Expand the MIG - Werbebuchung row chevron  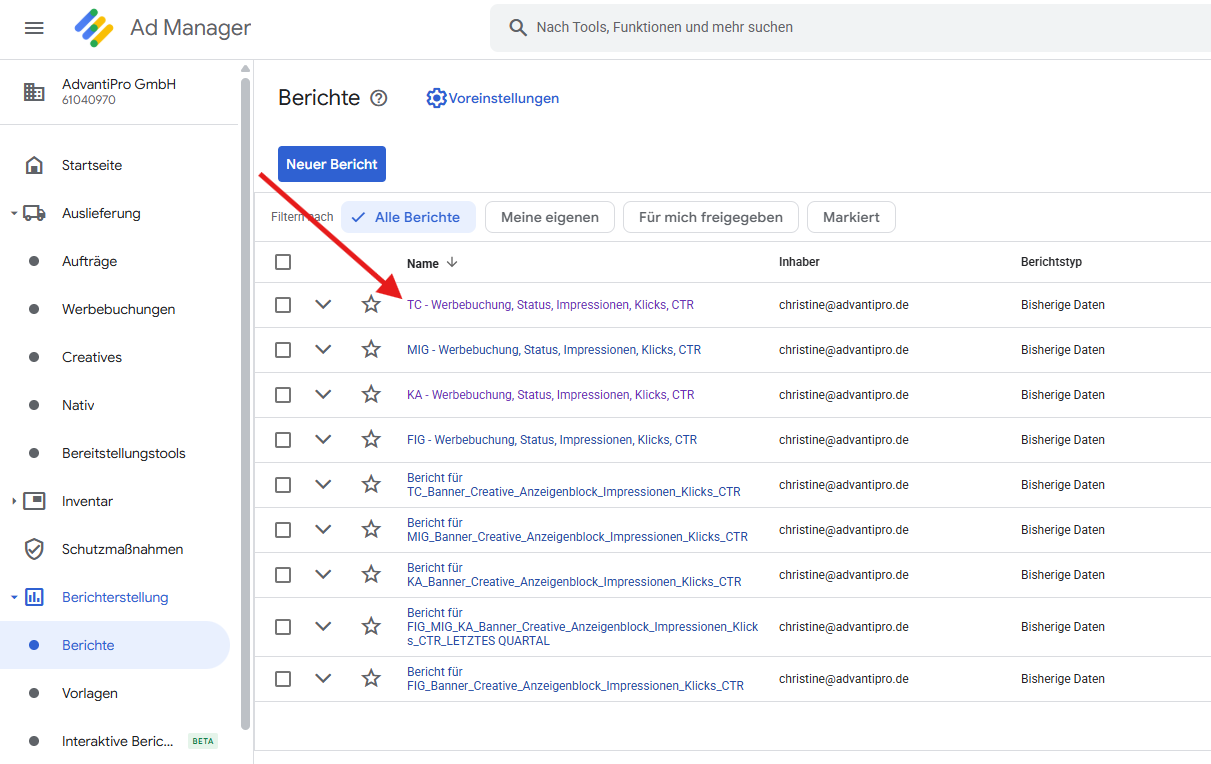tap(323, 349)
